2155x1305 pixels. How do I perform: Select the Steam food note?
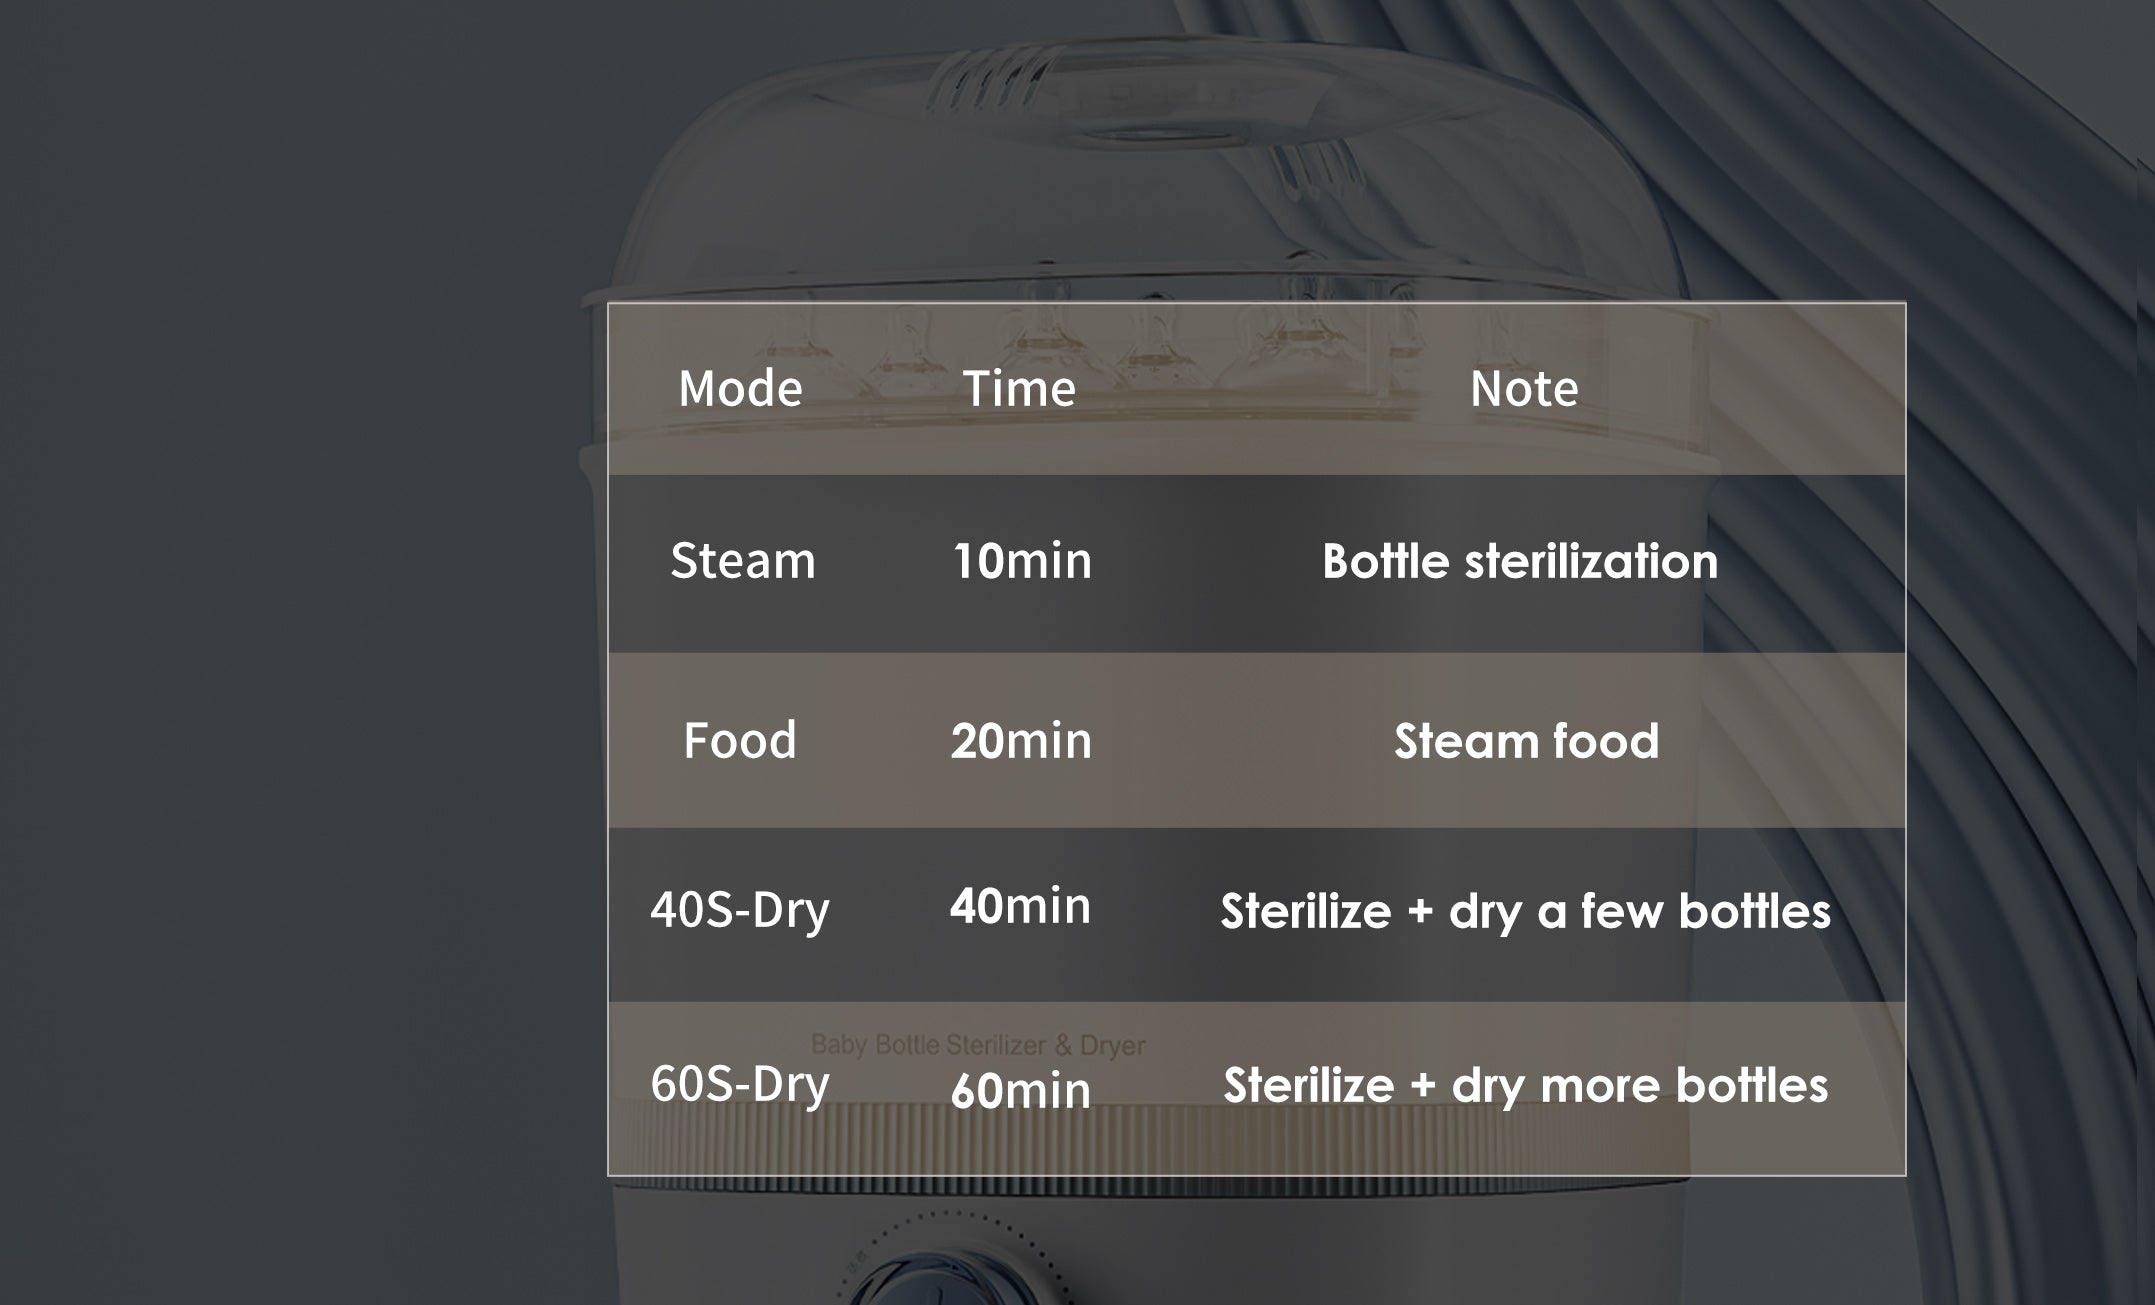pyautogui.click(x=1526, y=741)
